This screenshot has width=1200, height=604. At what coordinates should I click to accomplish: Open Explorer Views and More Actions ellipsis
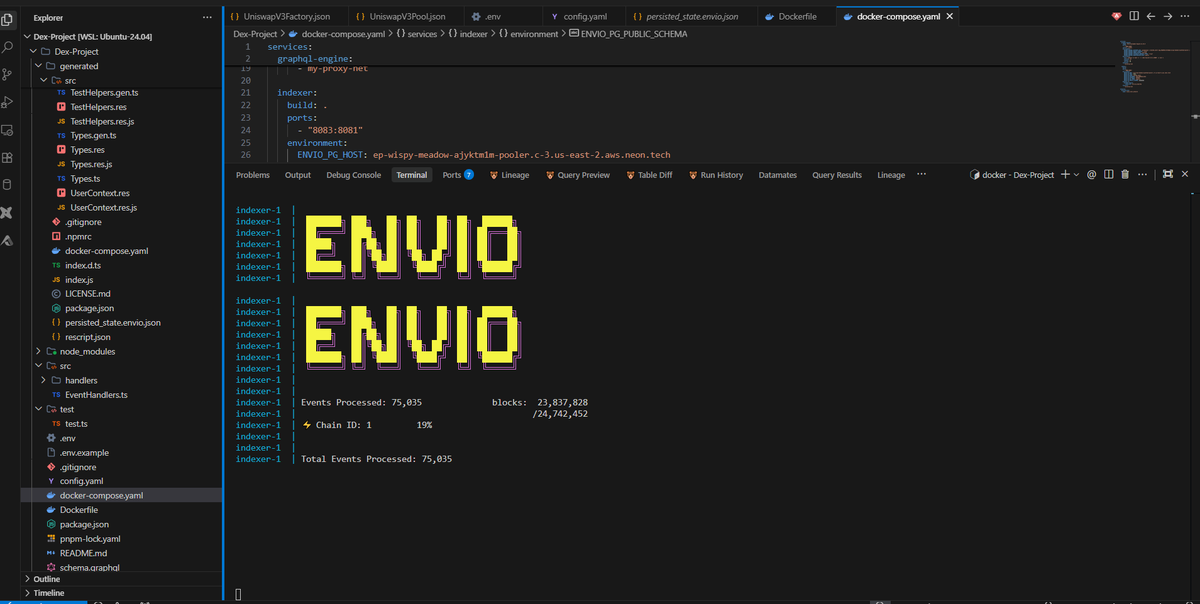pos(207,18)
